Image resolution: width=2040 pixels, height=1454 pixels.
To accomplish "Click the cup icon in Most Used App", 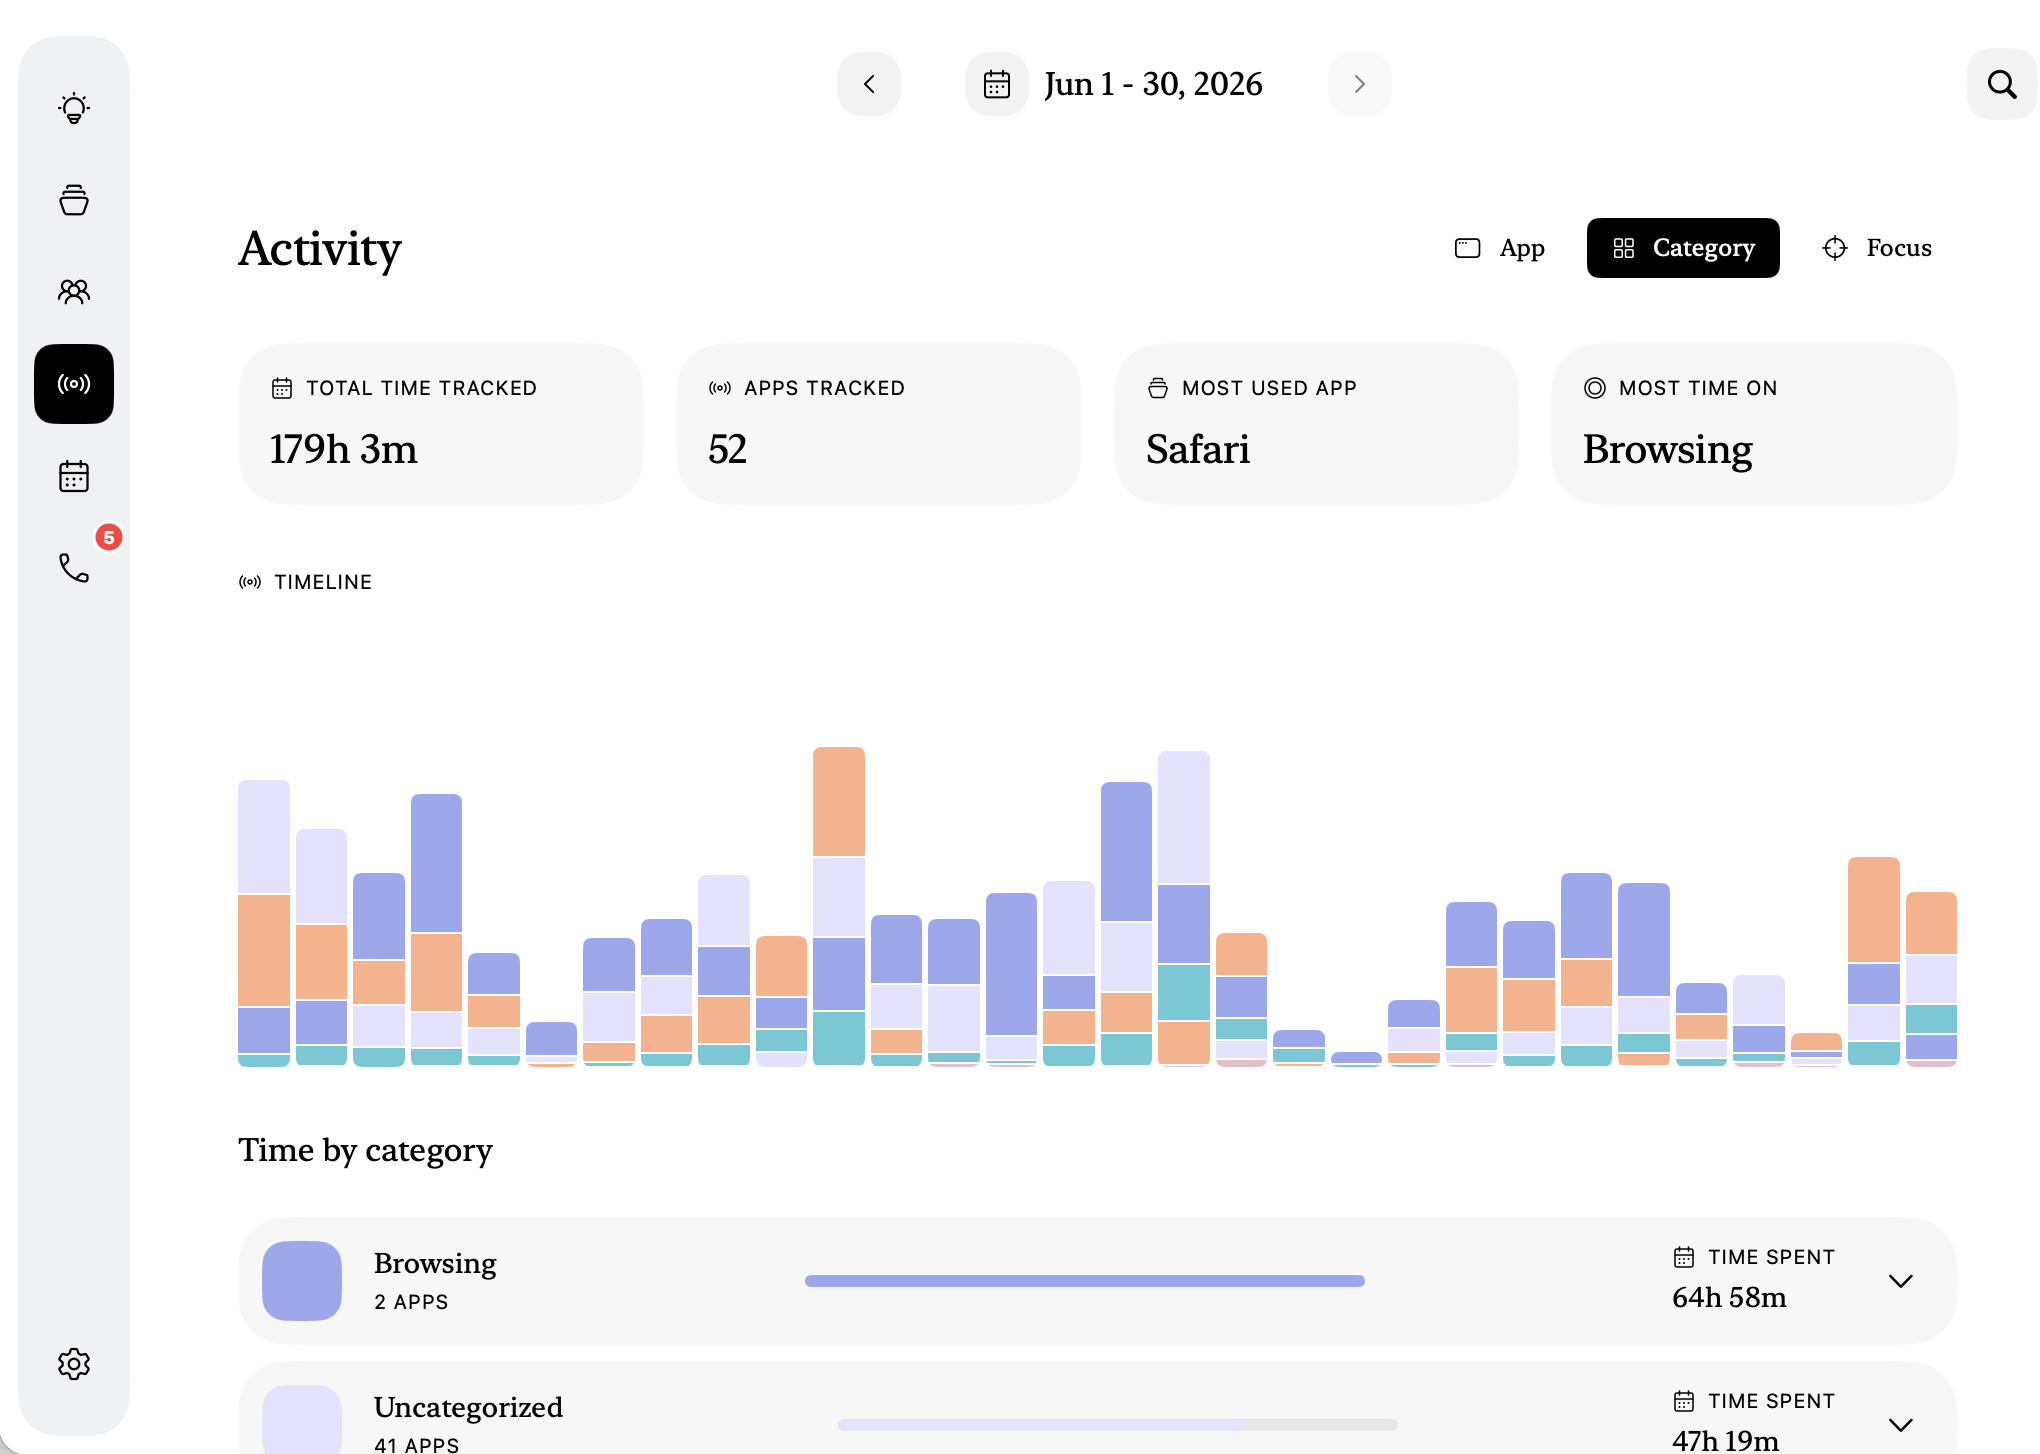I will pos(1158,388).
